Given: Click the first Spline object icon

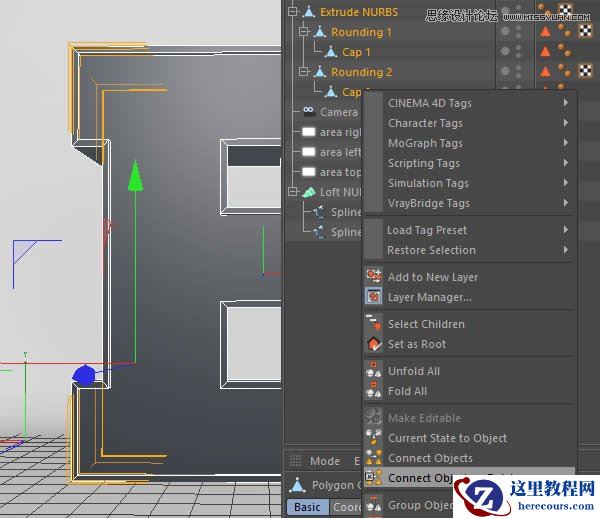Looking at the screenshot, I should [319, 212].
